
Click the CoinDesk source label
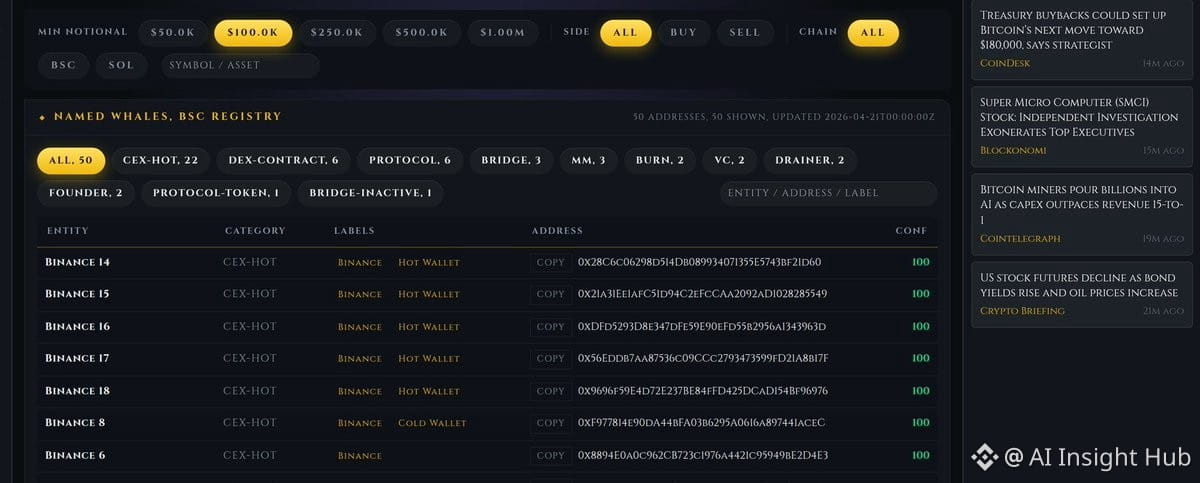(x=1005, y=63)
